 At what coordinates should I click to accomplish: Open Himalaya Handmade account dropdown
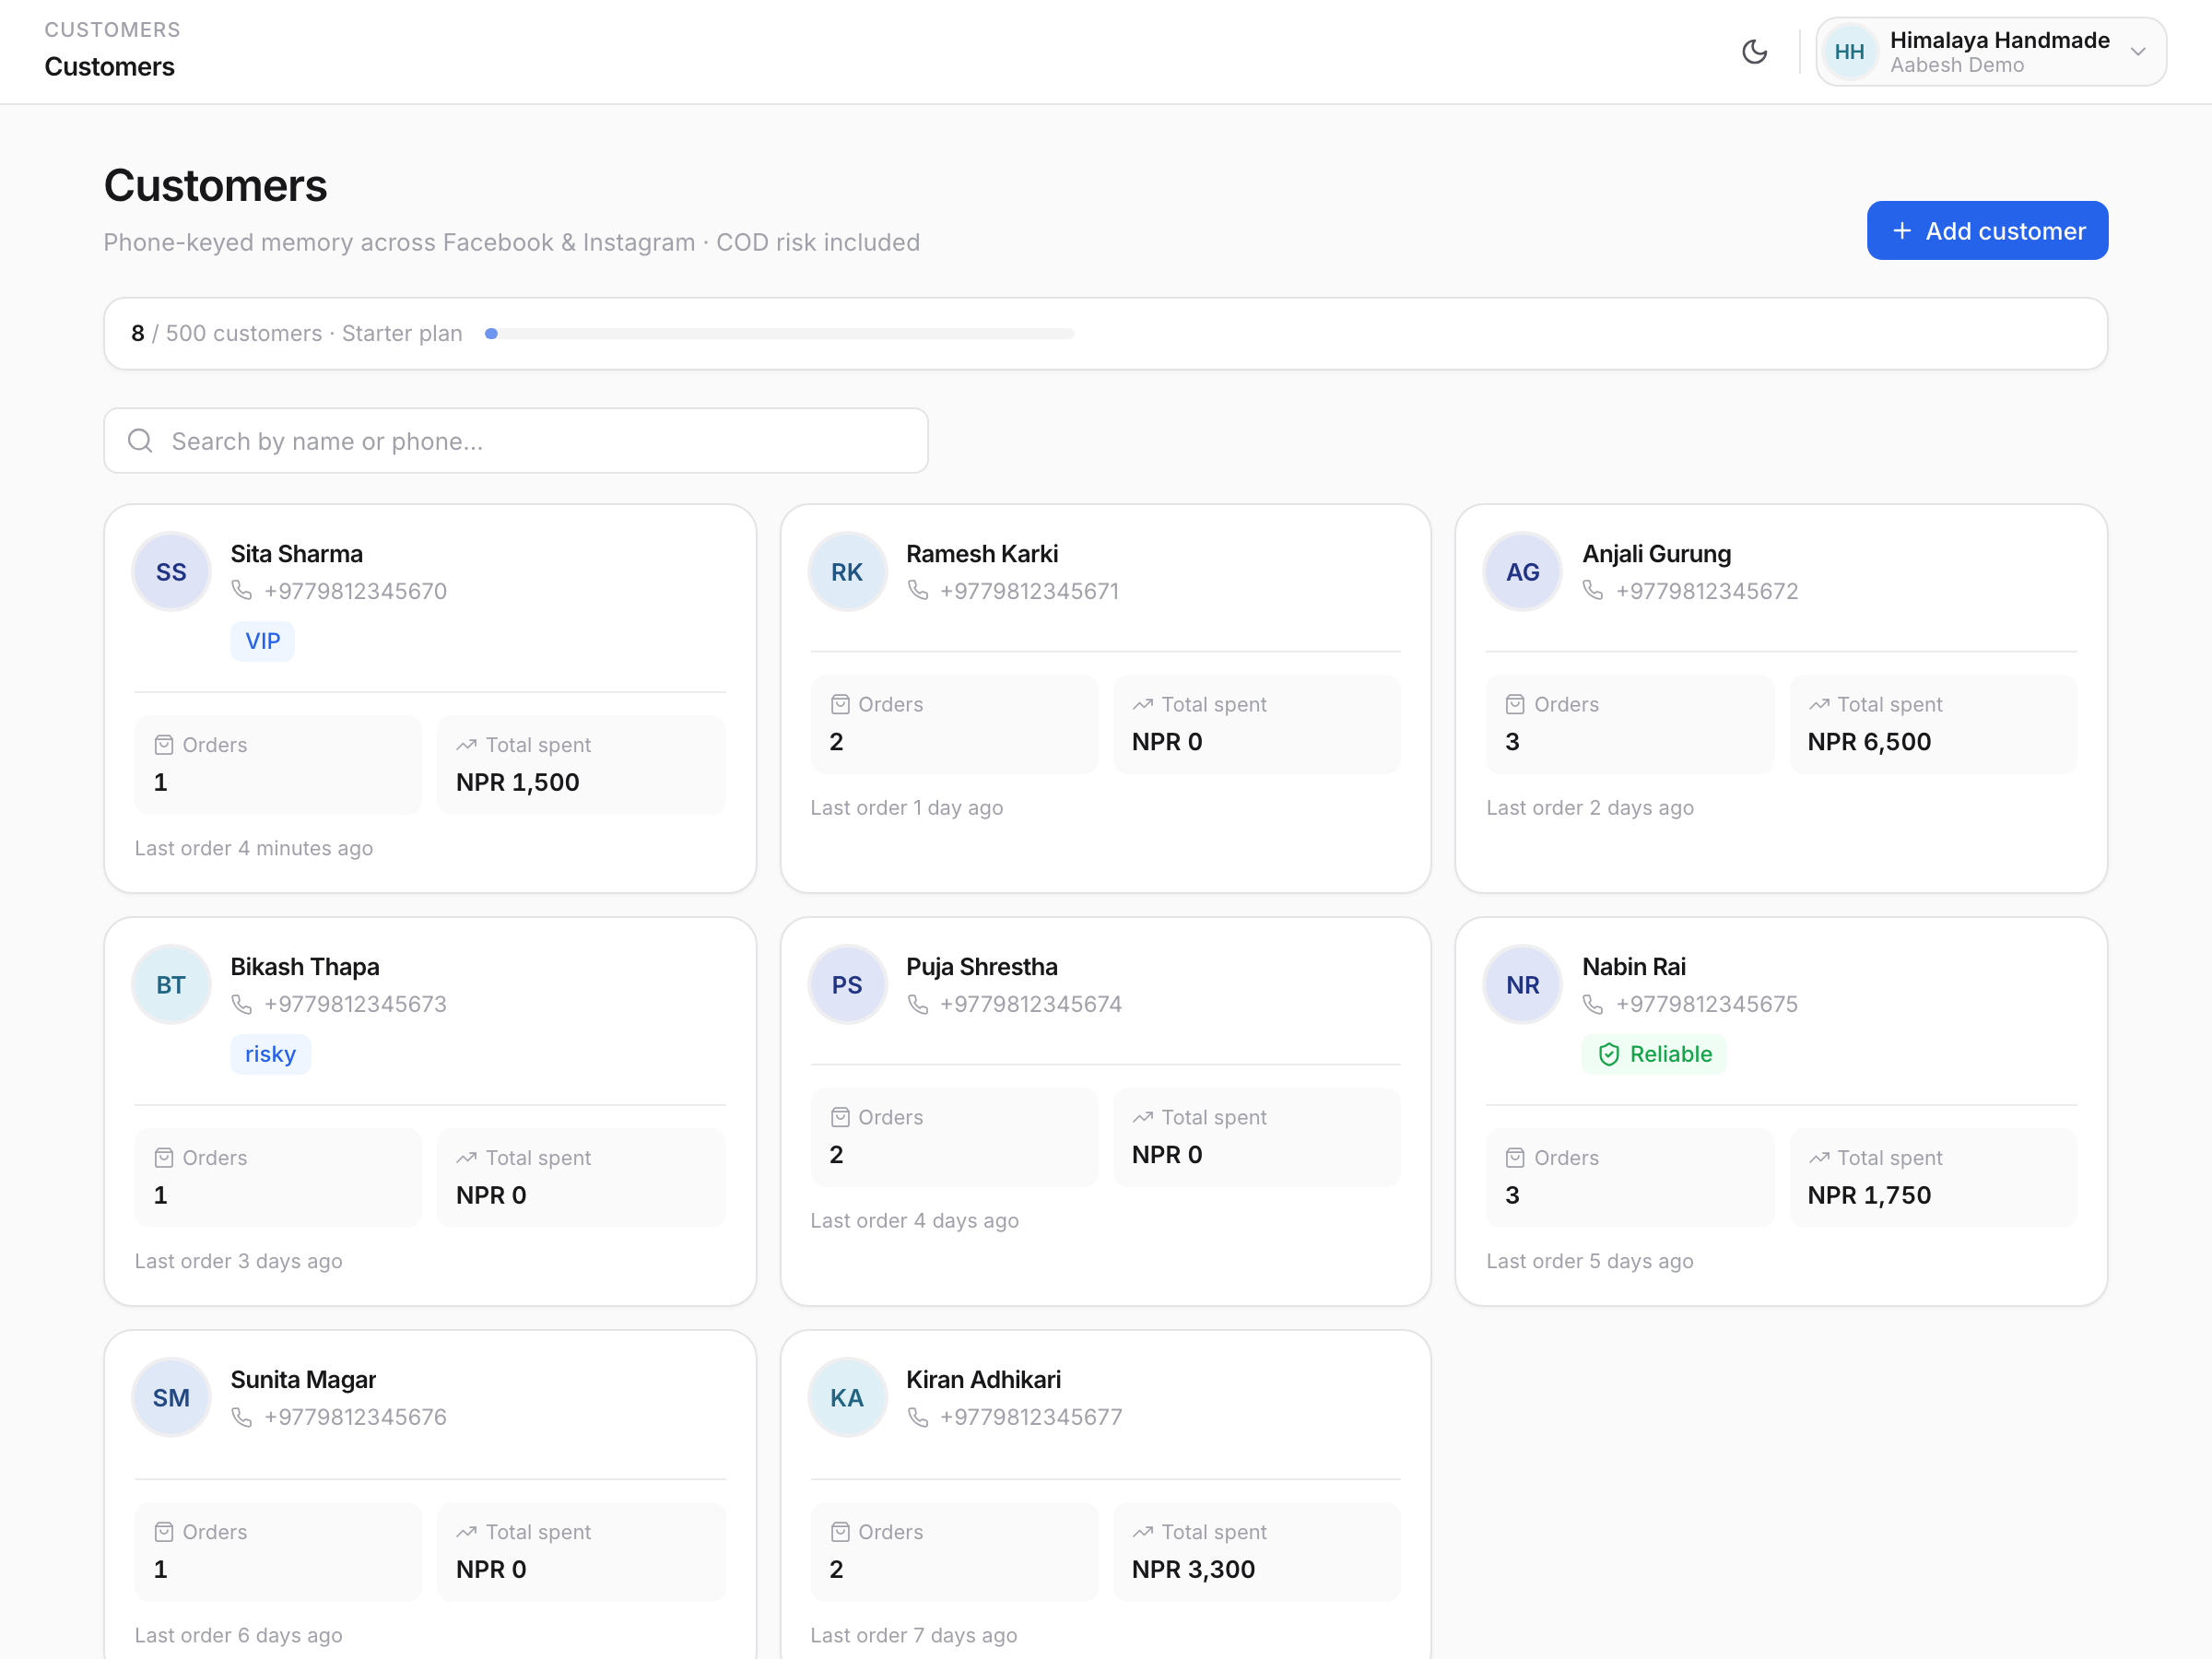[x=1990, y=52]
